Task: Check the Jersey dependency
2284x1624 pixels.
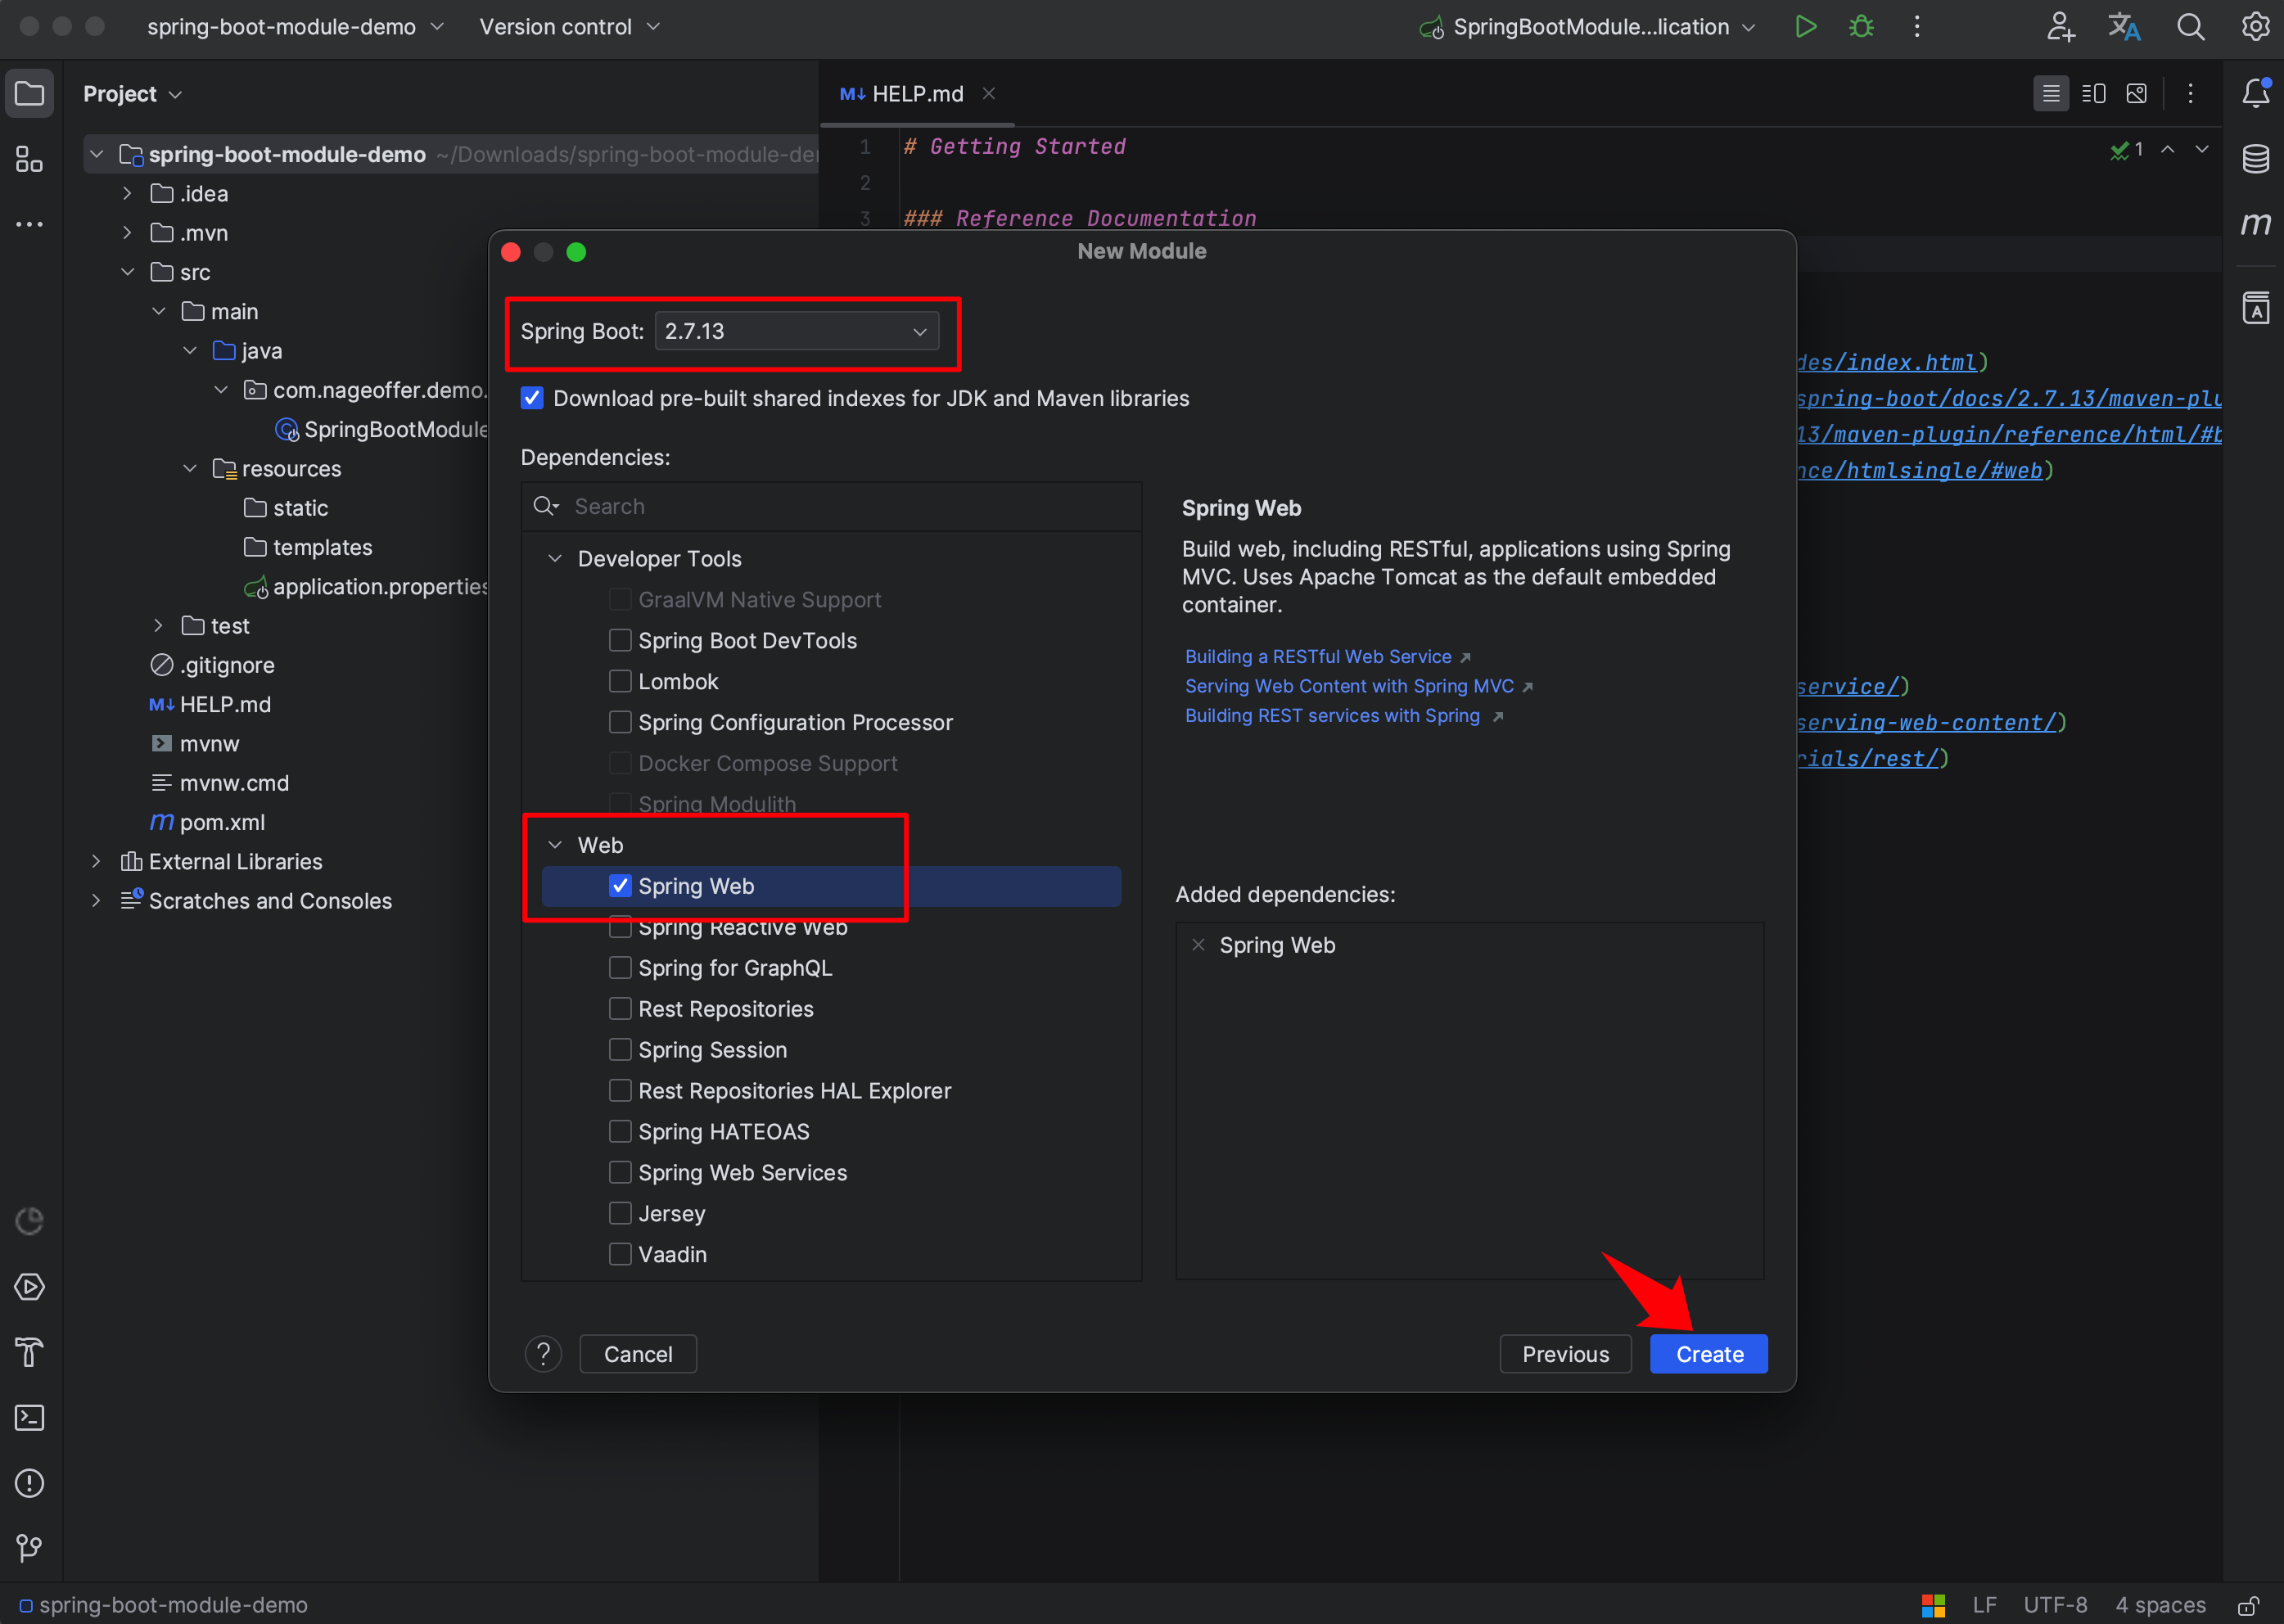Action: pyautogui.click(x=620, y=1213)
